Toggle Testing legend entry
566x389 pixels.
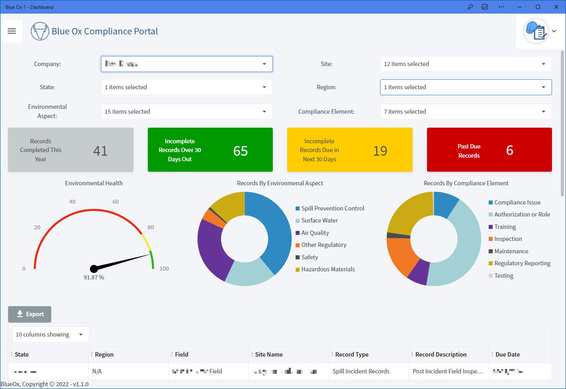click(x=501, y=276)
